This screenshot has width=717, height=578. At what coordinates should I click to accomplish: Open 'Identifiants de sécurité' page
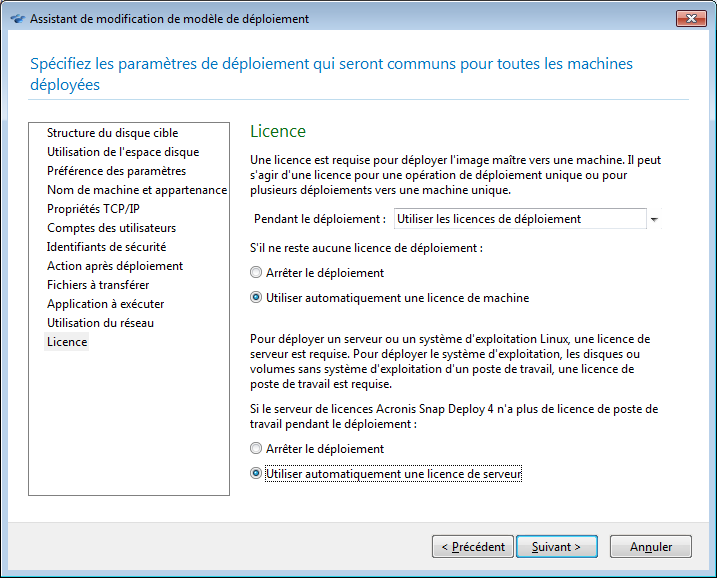pyautogui.click(x=106, y=247)
